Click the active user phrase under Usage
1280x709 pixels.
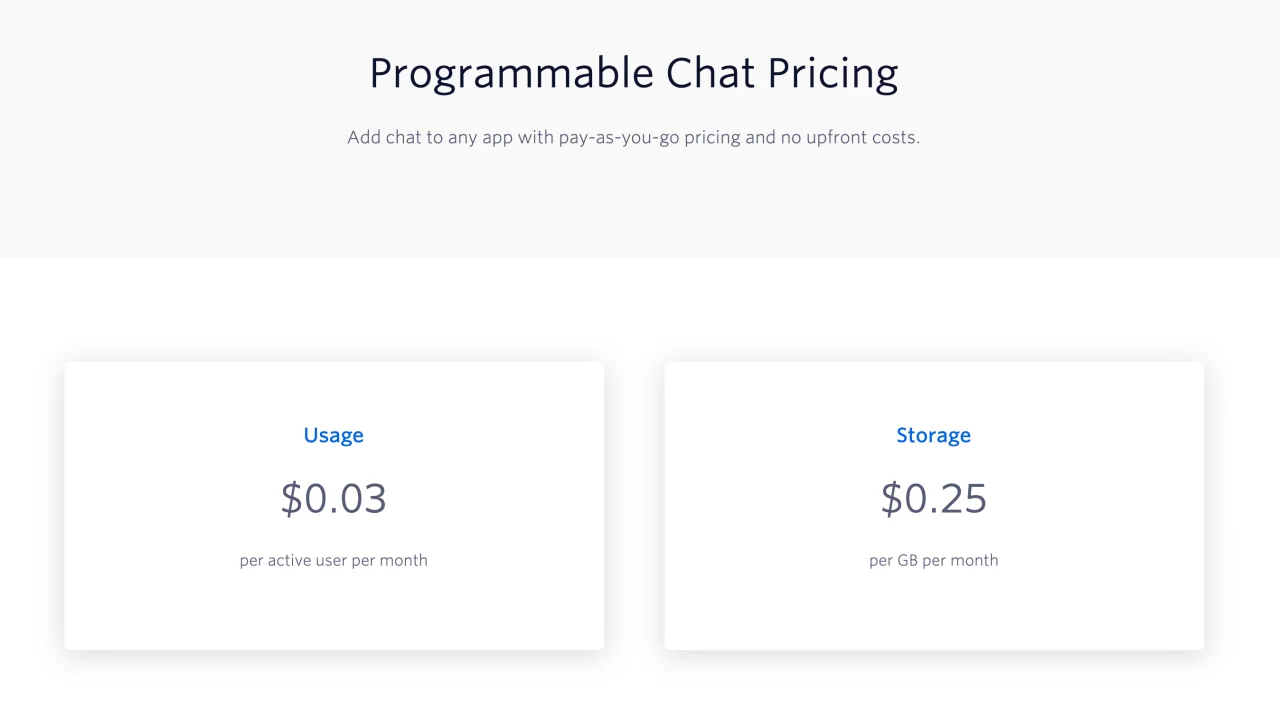[x=309, y=560]
